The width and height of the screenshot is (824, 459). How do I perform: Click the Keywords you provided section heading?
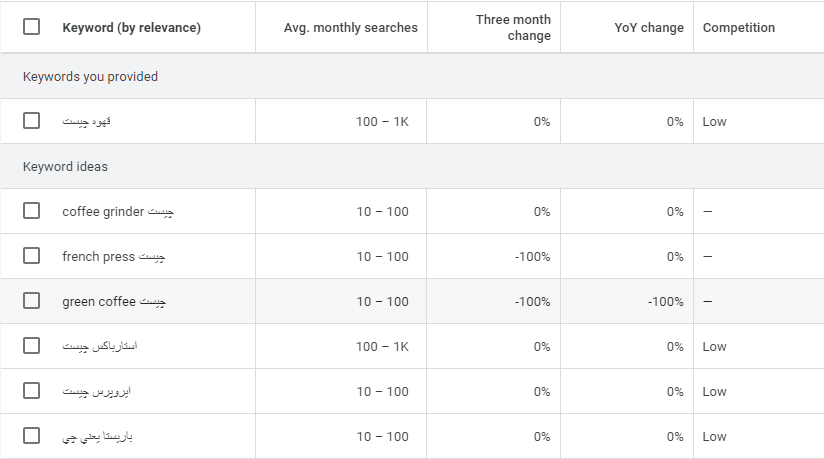click(90, 77)
